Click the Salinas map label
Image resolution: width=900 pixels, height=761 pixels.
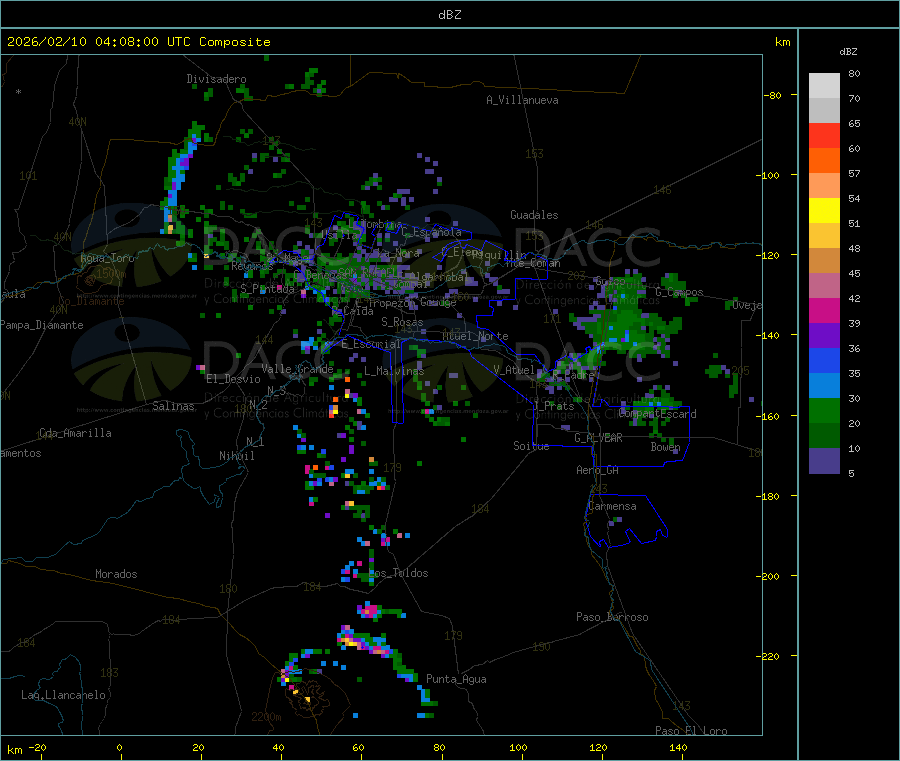pyautogui.click(x=173, y=406)
